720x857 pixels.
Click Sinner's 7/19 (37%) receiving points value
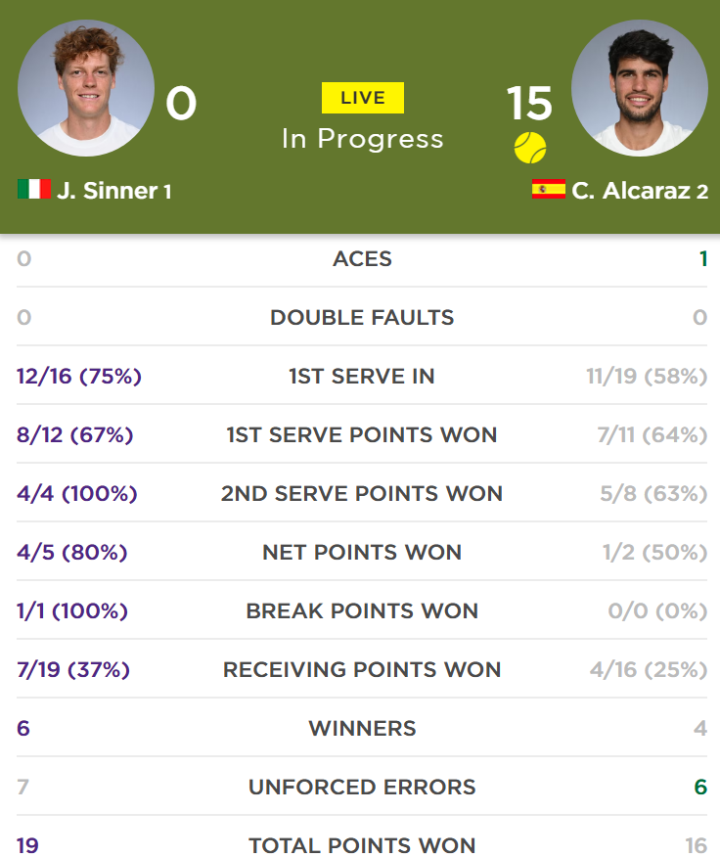pos(73,670)
